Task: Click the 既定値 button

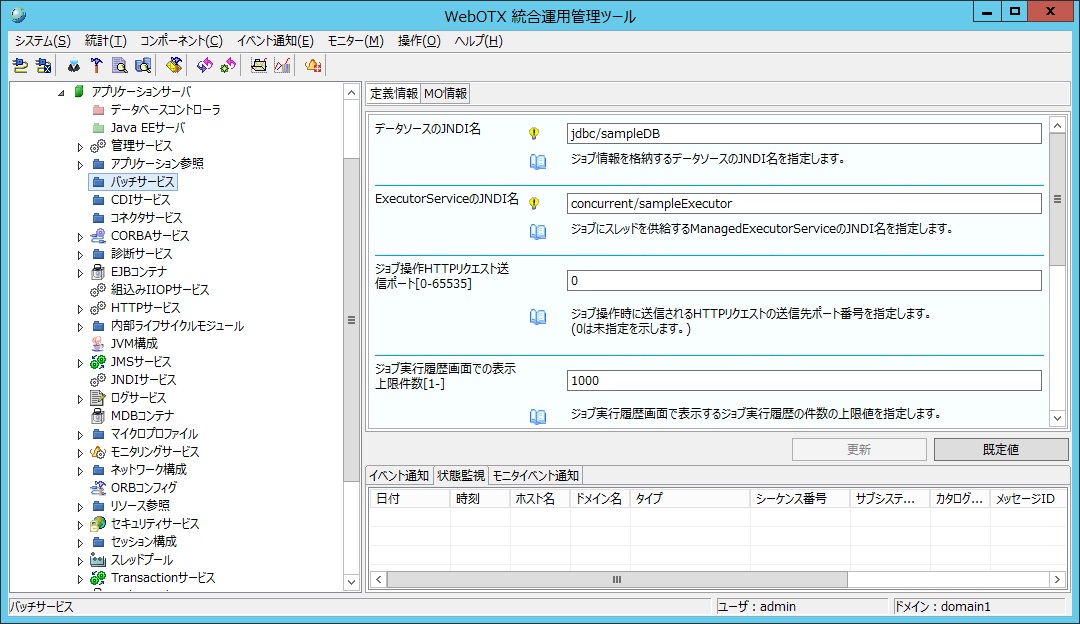Action: coord(1000,450)
